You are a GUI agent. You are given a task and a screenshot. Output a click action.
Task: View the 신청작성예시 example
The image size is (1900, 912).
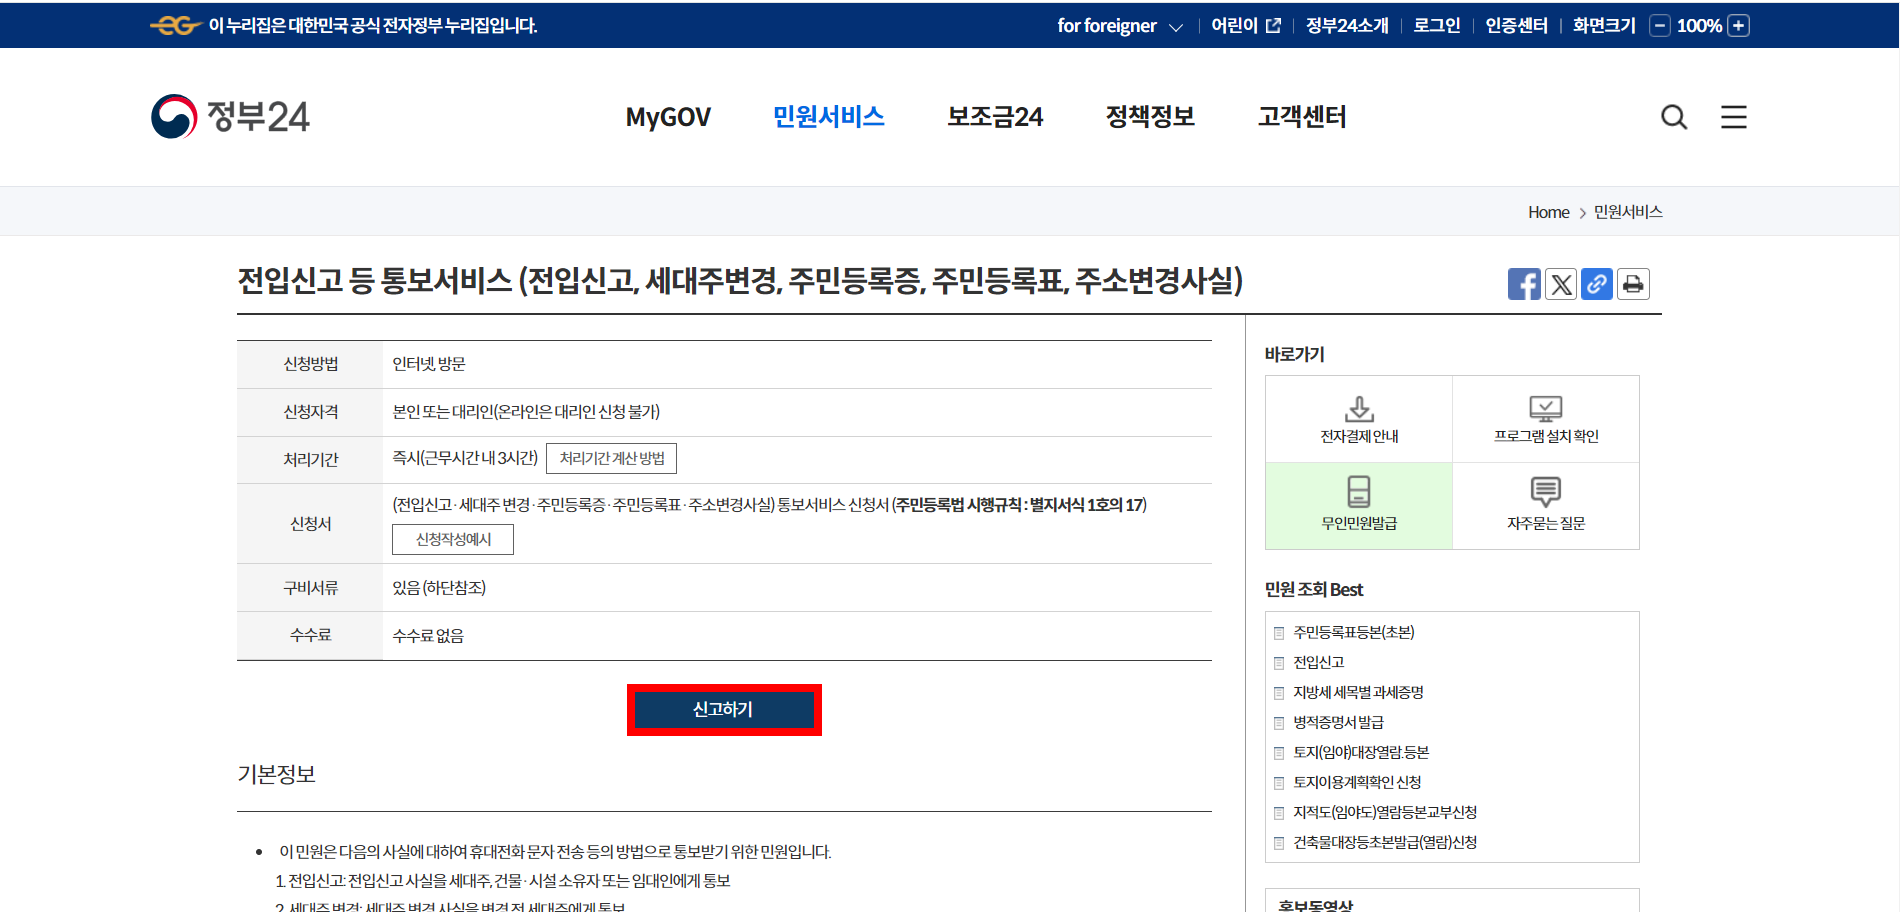[453, 539]
